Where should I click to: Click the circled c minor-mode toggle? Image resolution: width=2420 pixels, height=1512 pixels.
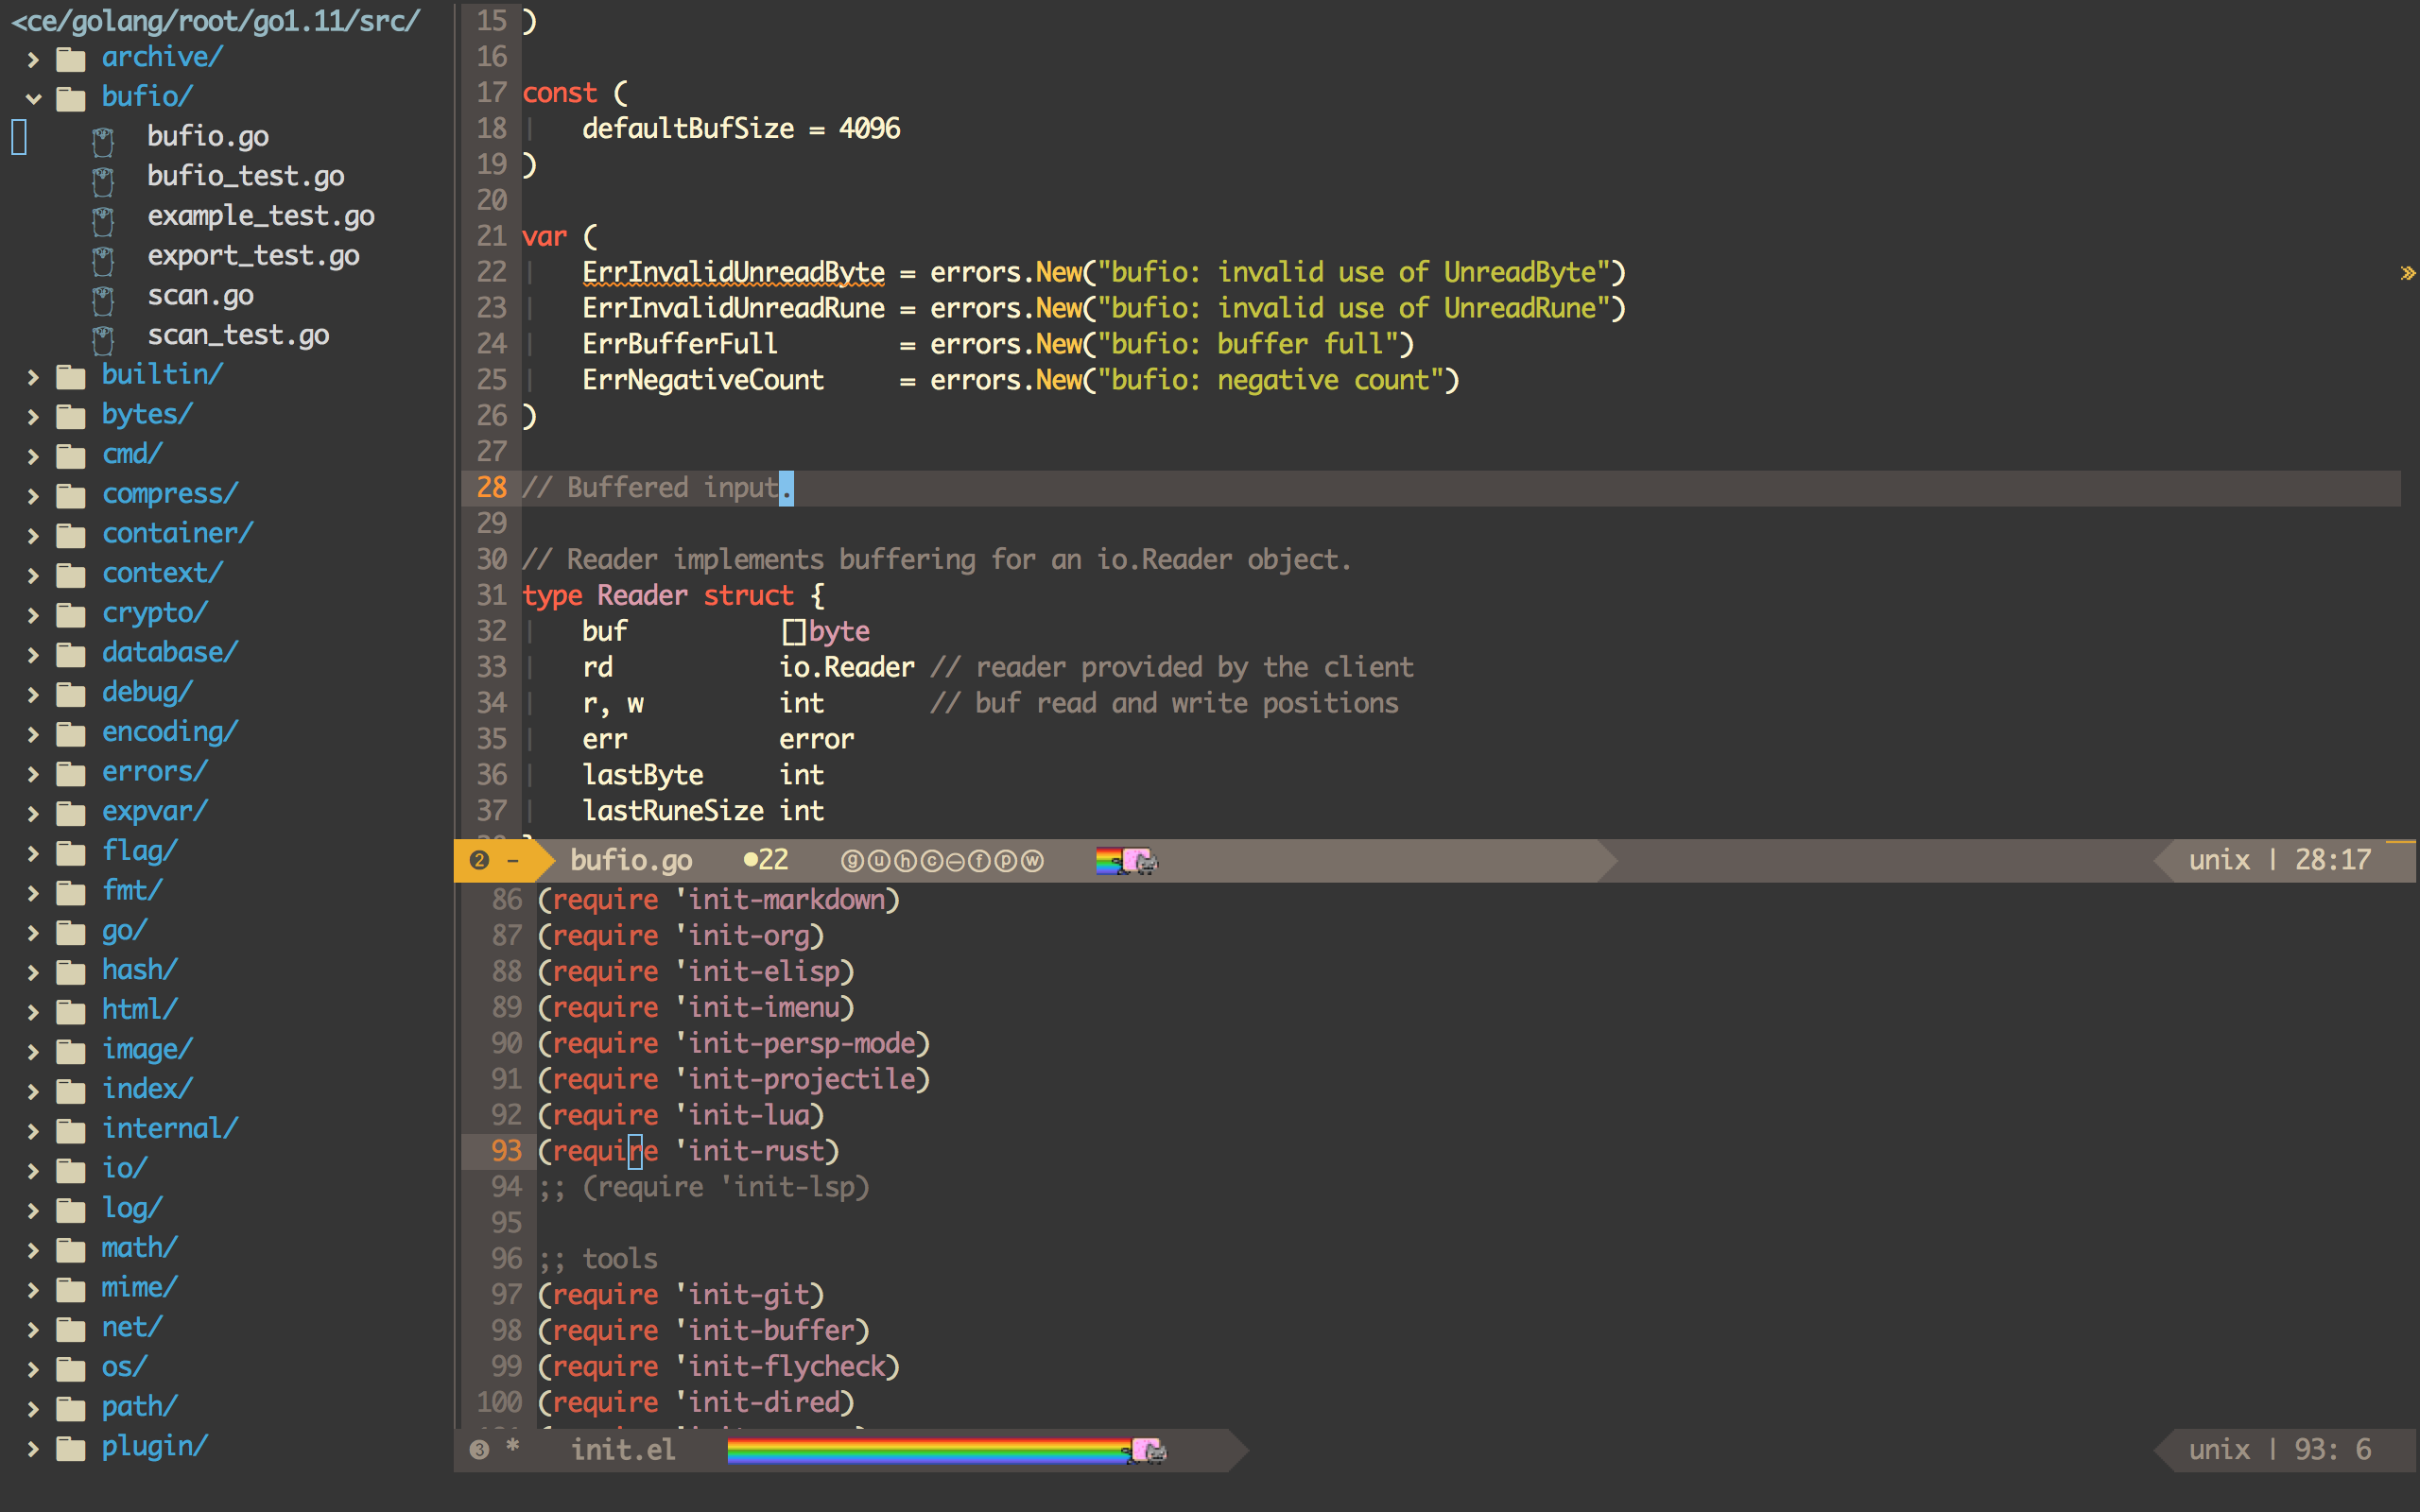click(x=931, y=861)
